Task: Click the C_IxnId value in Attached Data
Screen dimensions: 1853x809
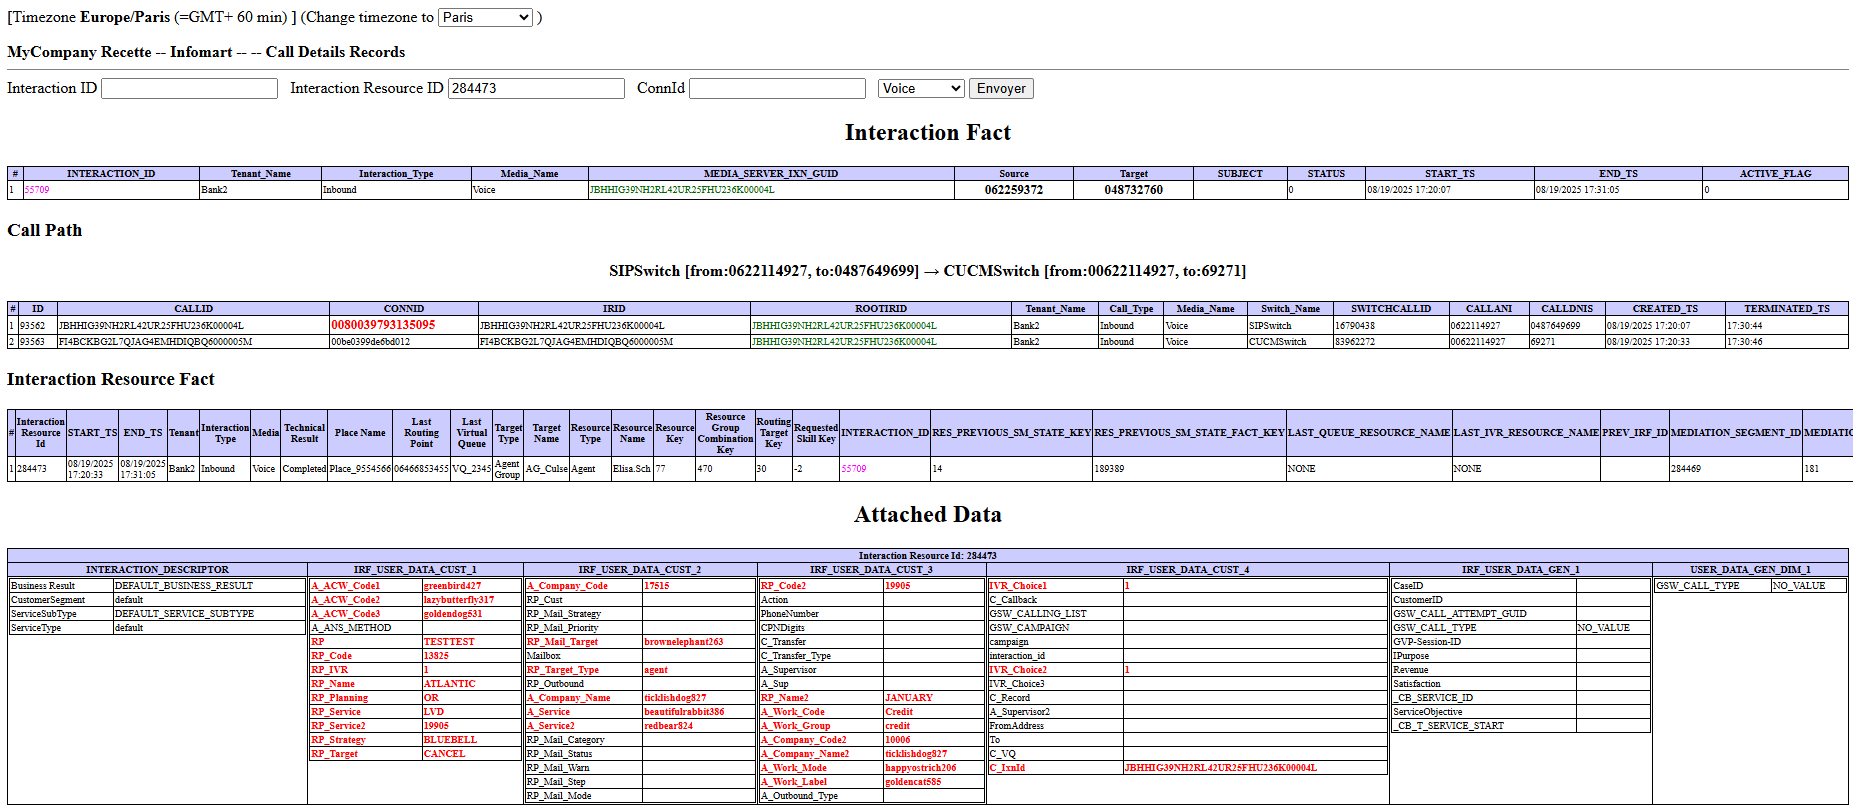Action: (x=1220, y=768)
